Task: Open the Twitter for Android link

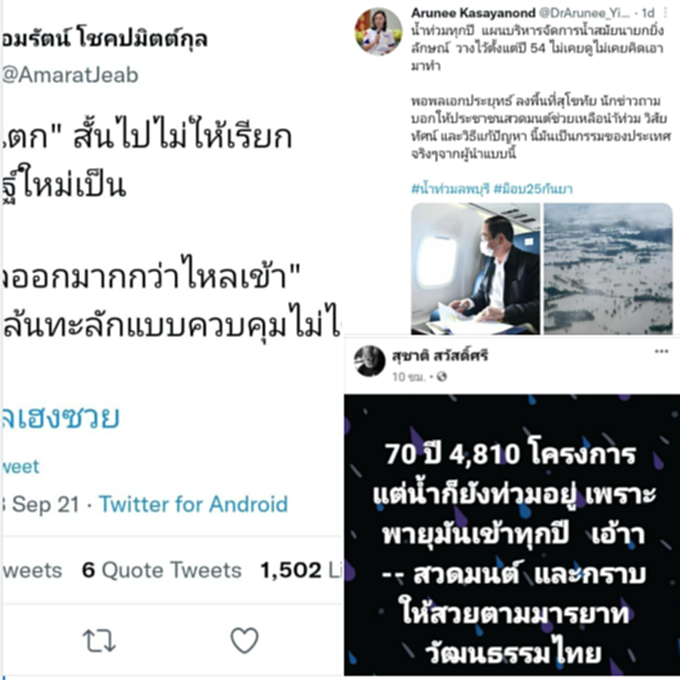Action: pyautogui.click(x=193, y=504)
